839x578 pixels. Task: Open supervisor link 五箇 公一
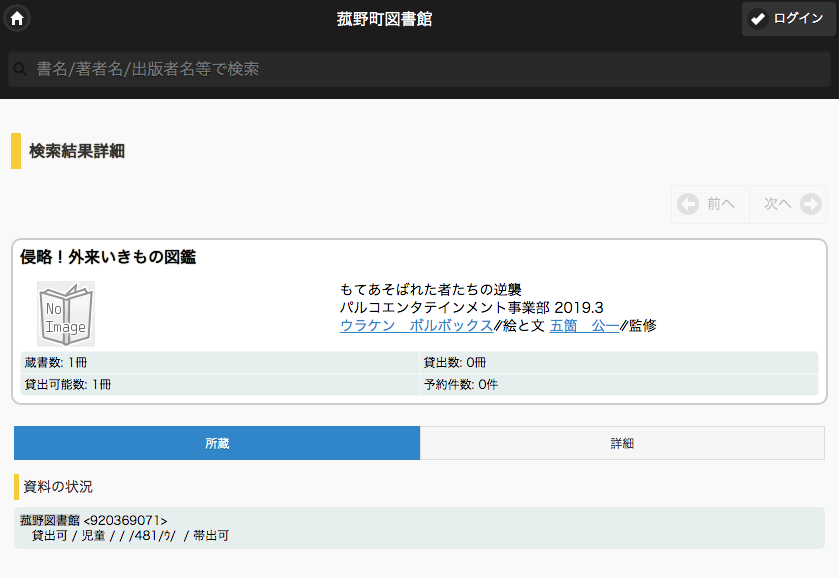584,325
